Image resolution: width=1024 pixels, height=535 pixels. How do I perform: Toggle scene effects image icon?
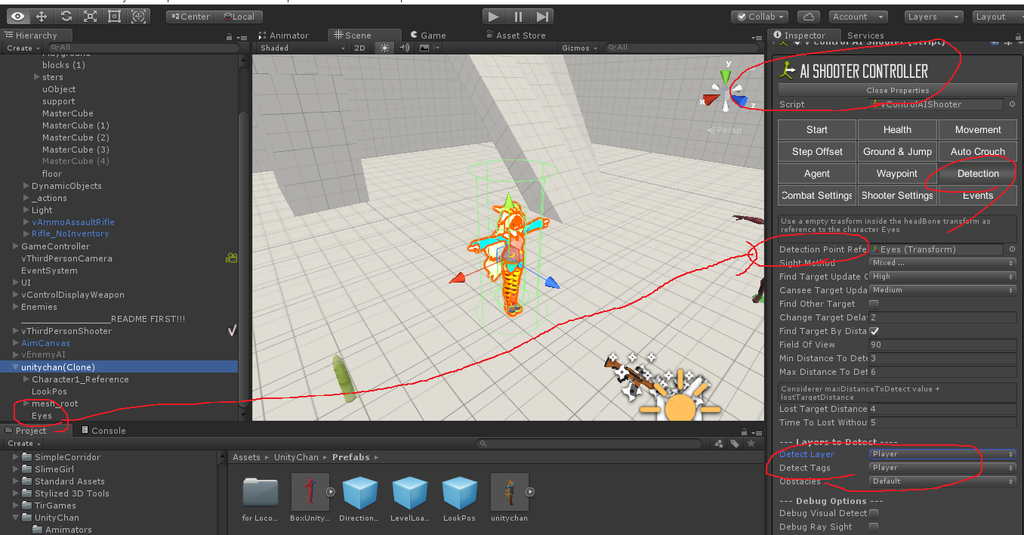click(424, 48)
